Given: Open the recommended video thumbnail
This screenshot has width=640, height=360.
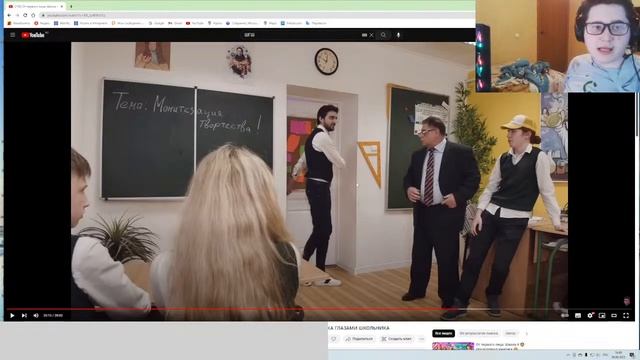Looking at the screenshot, I should (453, 347).
